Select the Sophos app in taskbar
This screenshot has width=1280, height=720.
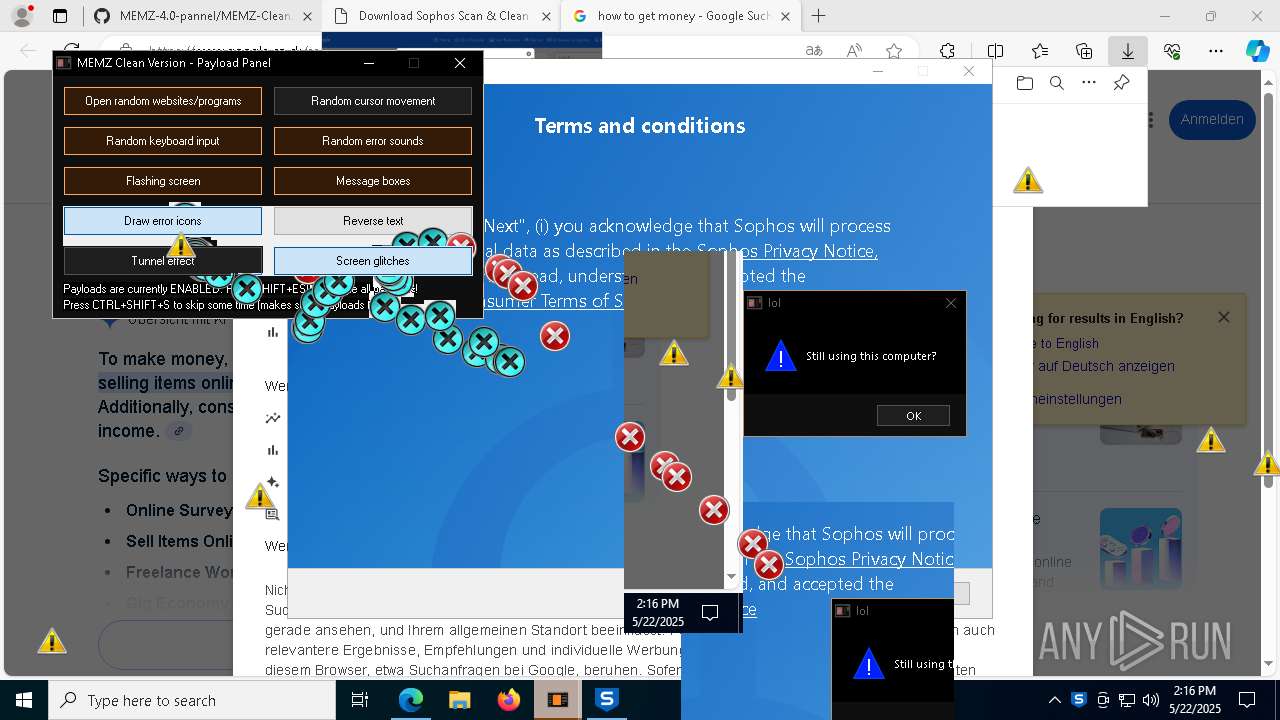coord(606,700)
